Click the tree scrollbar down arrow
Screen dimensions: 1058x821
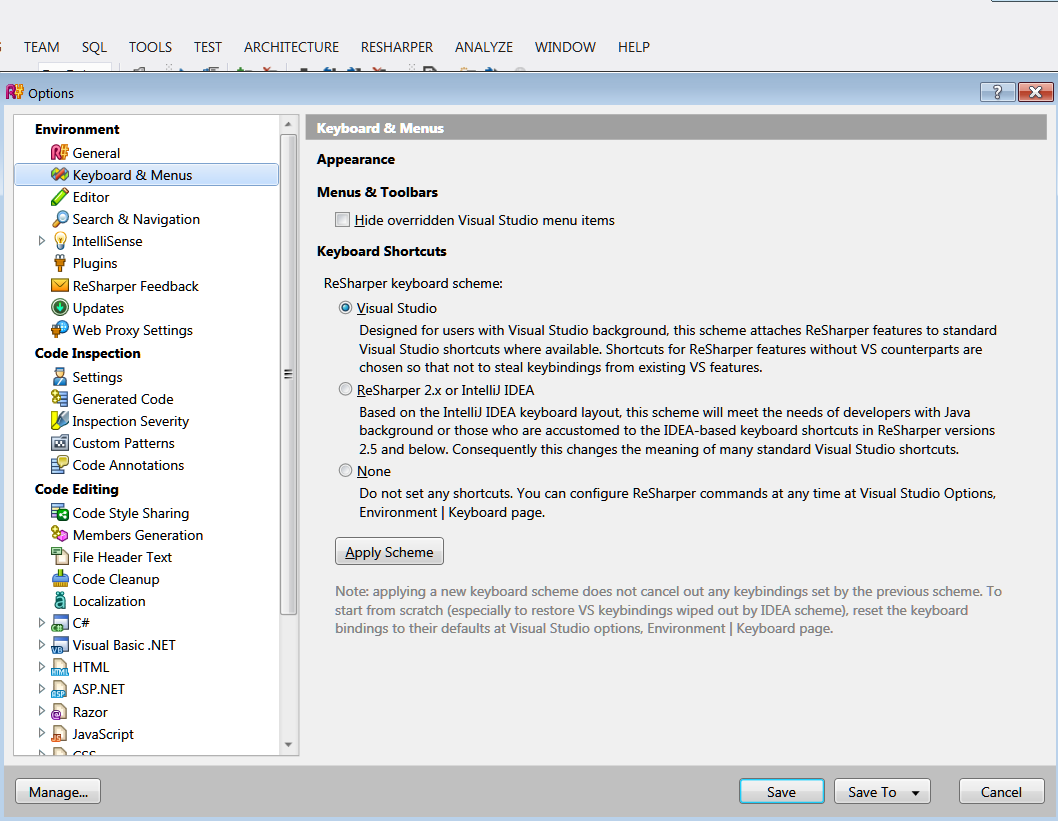[x=288, y=745]
